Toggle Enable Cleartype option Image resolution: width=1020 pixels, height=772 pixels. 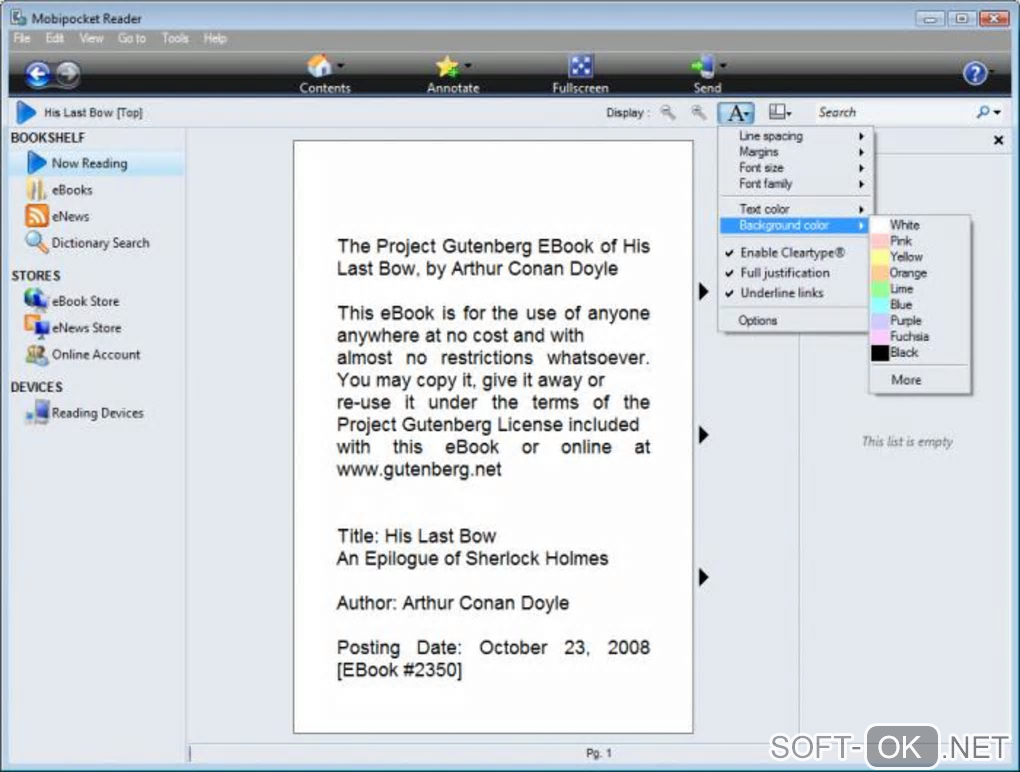coord(794,253)
